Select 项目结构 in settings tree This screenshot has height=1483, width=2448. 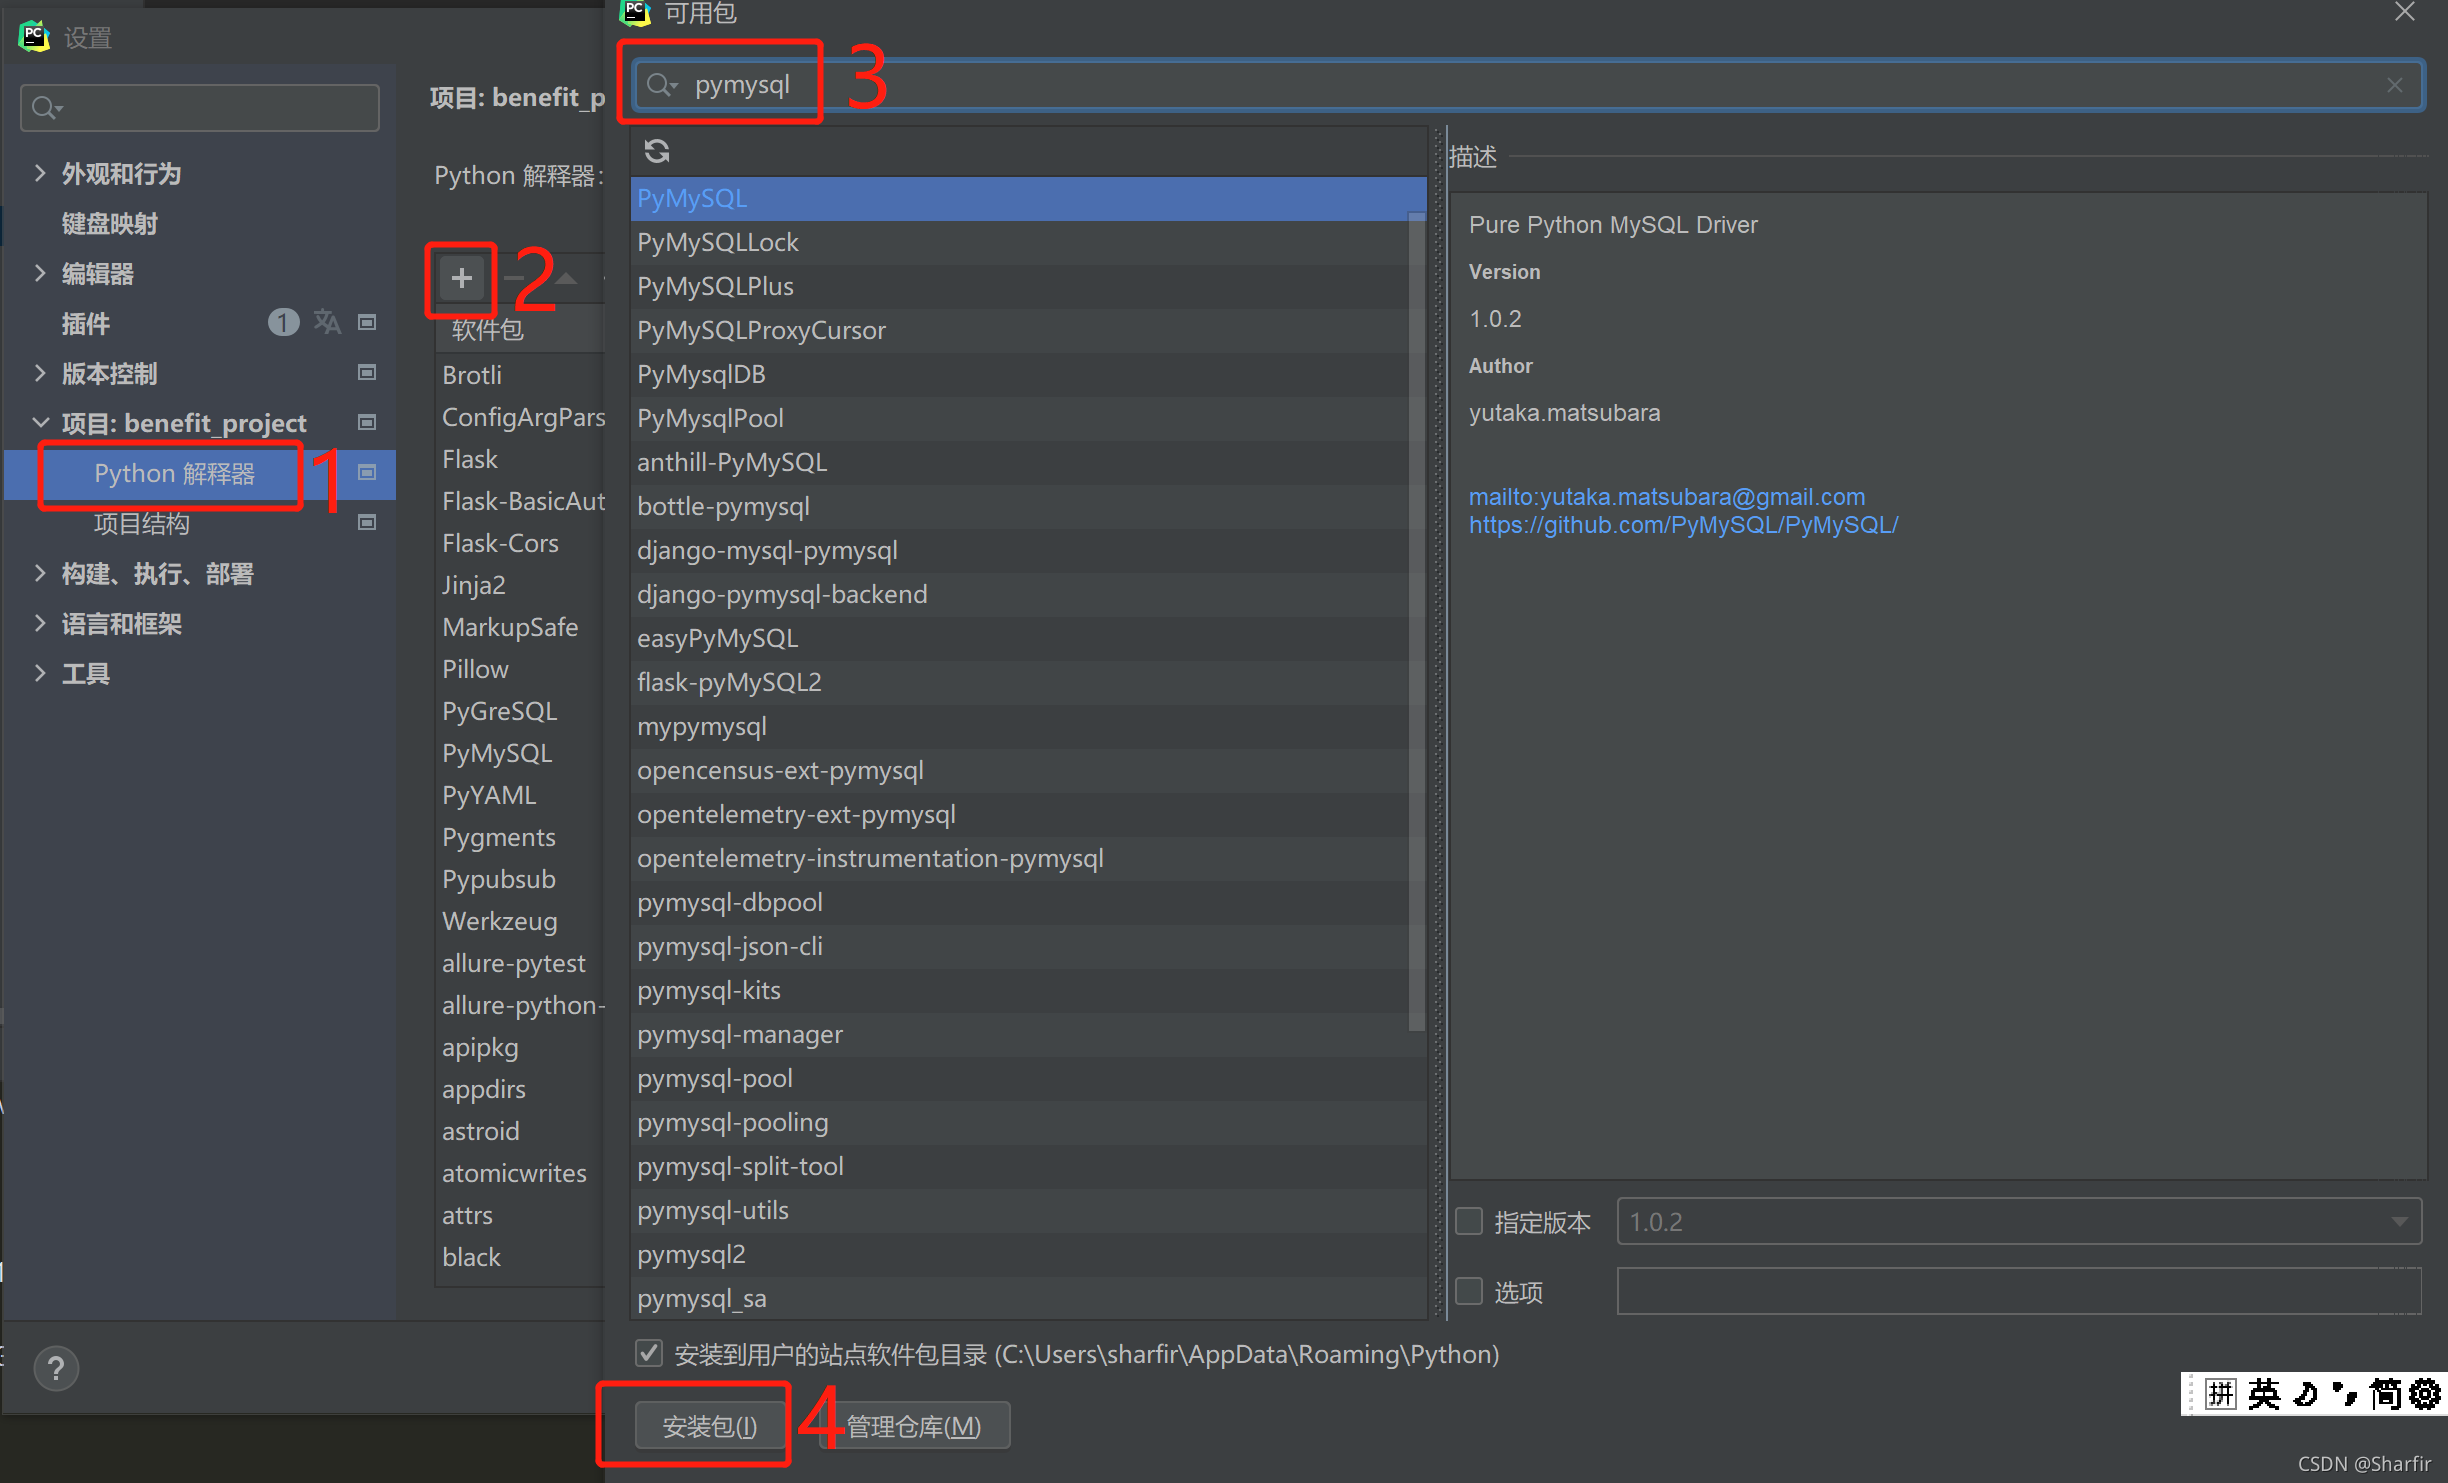tap(141, 523)
